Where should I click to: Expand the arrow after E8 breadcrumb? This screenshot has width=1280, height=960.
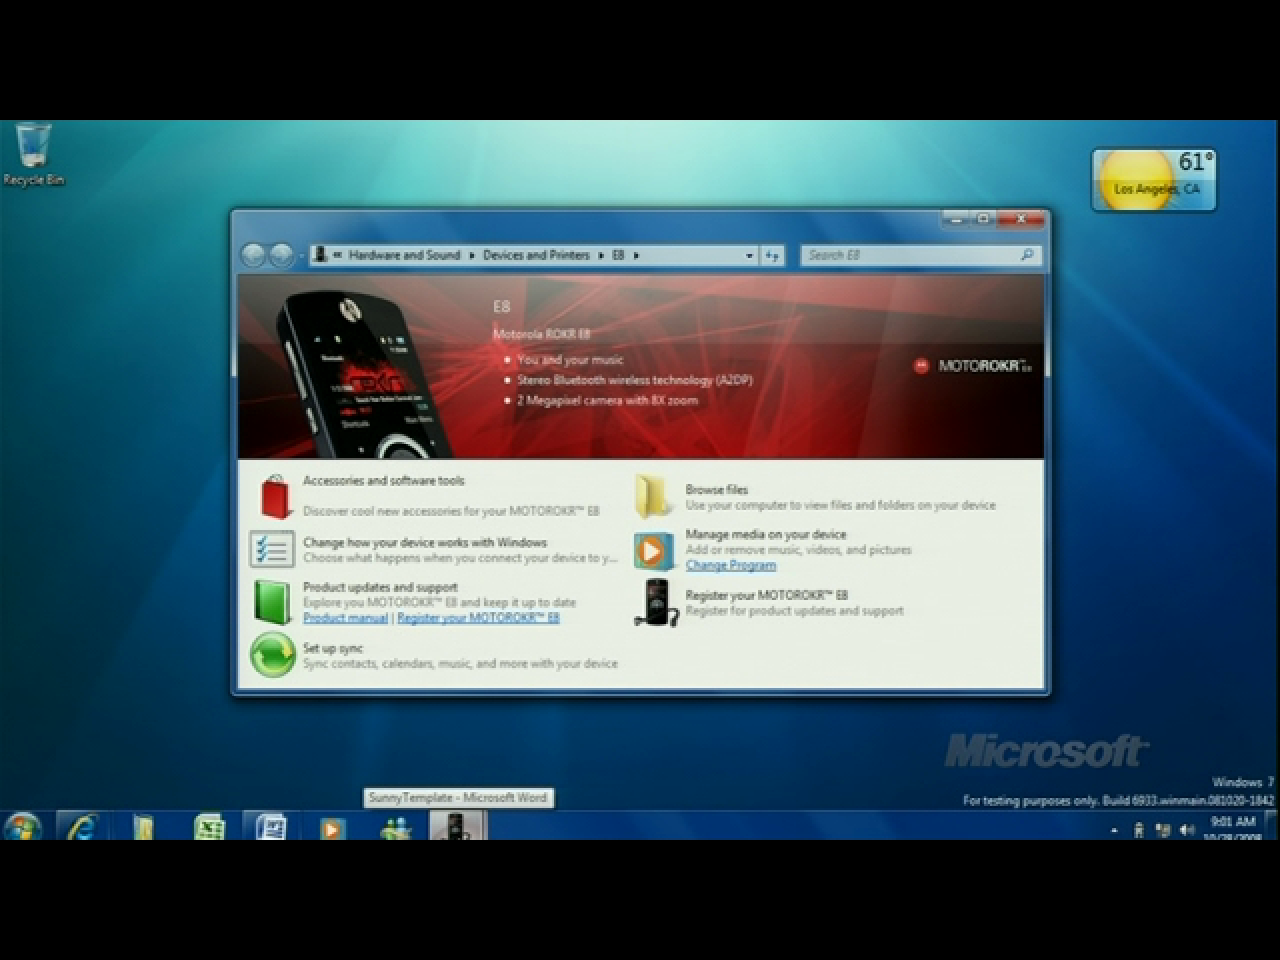point(636,255)
